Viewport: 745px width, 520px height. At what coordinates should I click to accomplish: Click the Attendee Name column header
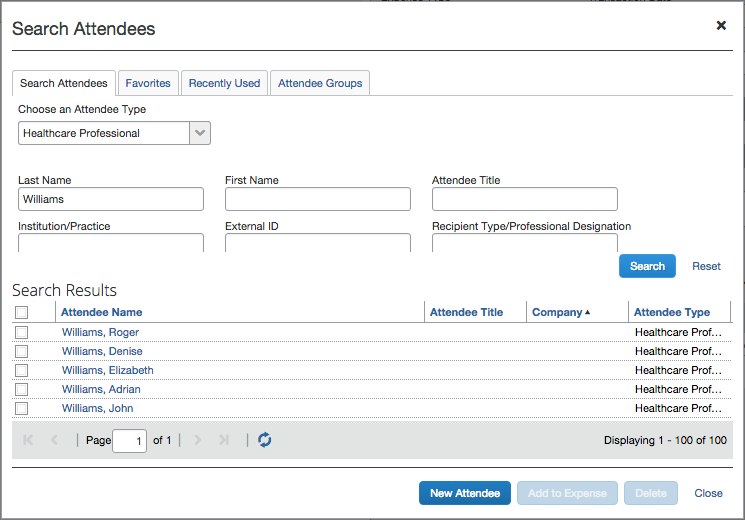pos(101,312)
